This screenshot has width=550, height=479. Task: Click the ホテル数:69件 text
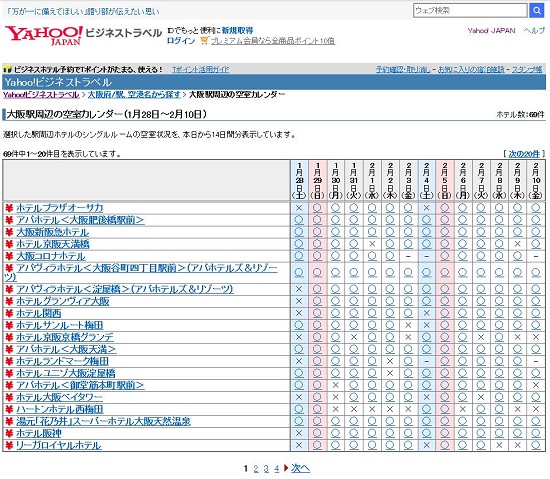click(x=521, y=114)
